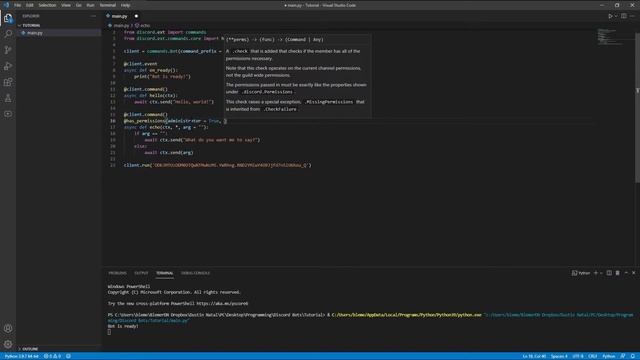The image size is (640, 360).
Task: Click the line and column indicator
Action: click(534, 356)
